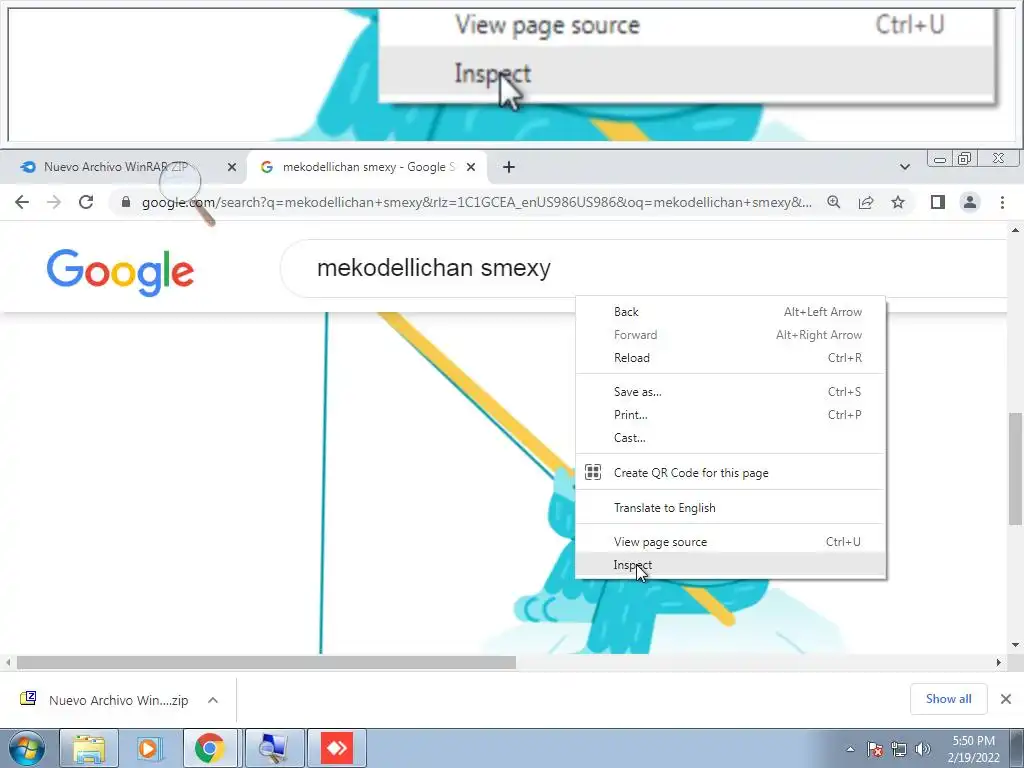1024x768 pixels.
Task: Click the lock icon in the address bar
Action: pyautogui.click(x=126, y=202)
